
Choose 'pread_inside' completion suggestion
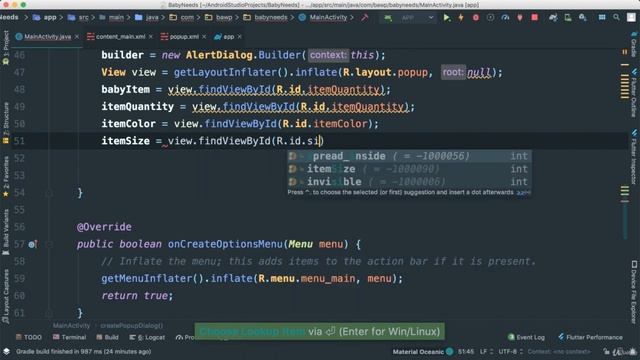pos(409,156)
